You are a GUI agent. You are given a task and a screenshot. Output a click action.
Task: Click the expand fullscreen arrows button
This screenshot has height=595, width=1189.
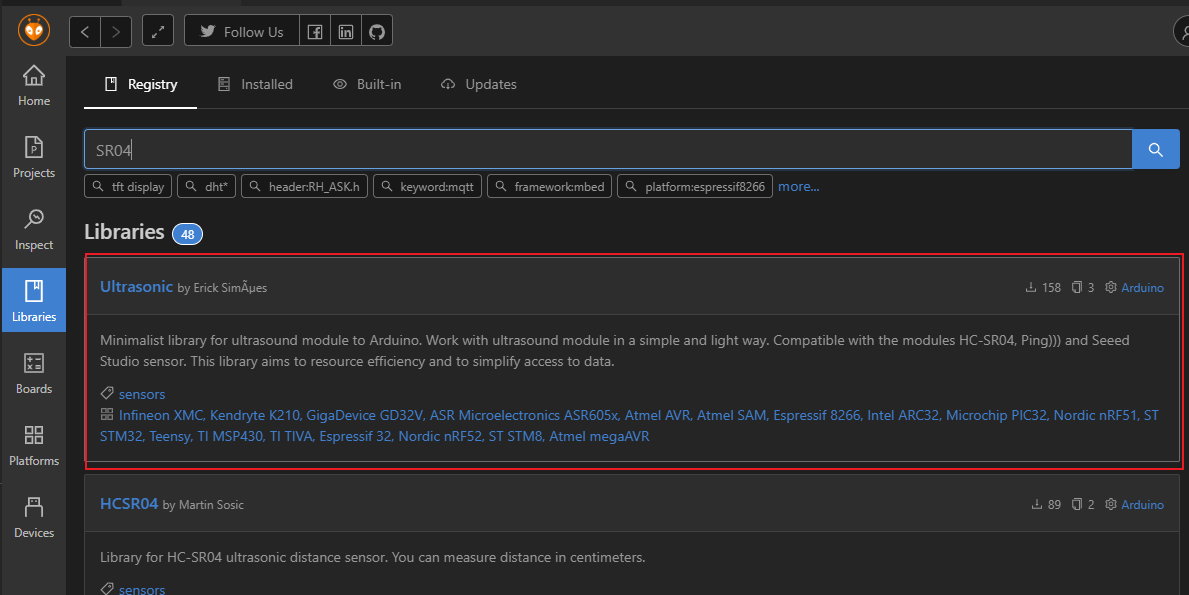click(158, 32)
